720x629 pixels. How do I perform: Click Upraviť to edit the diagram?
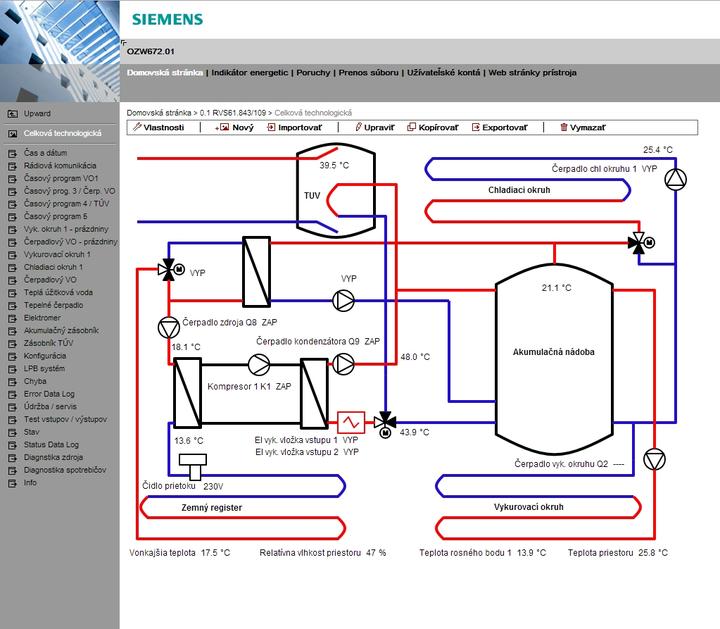(x=375, y=128)
